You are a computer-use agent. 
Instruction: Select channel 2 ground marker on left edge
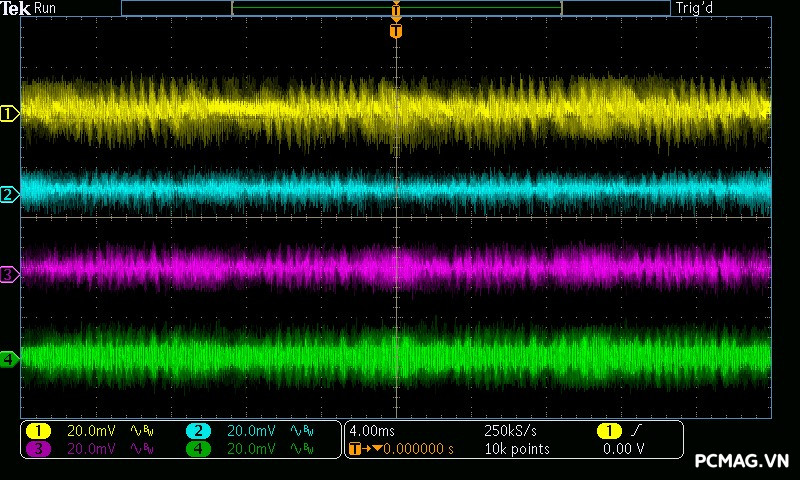coord(10,195)
